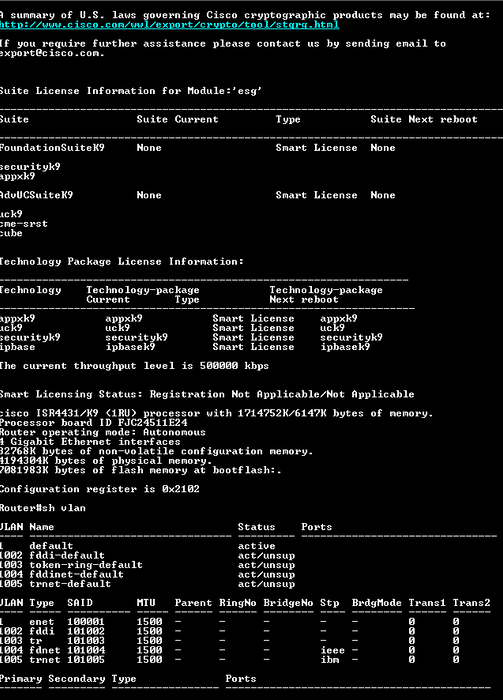Click the 'default' VLAN name
Image resolution: width=503 pixels, height=700 pixels.
click(x=51, y=546)
